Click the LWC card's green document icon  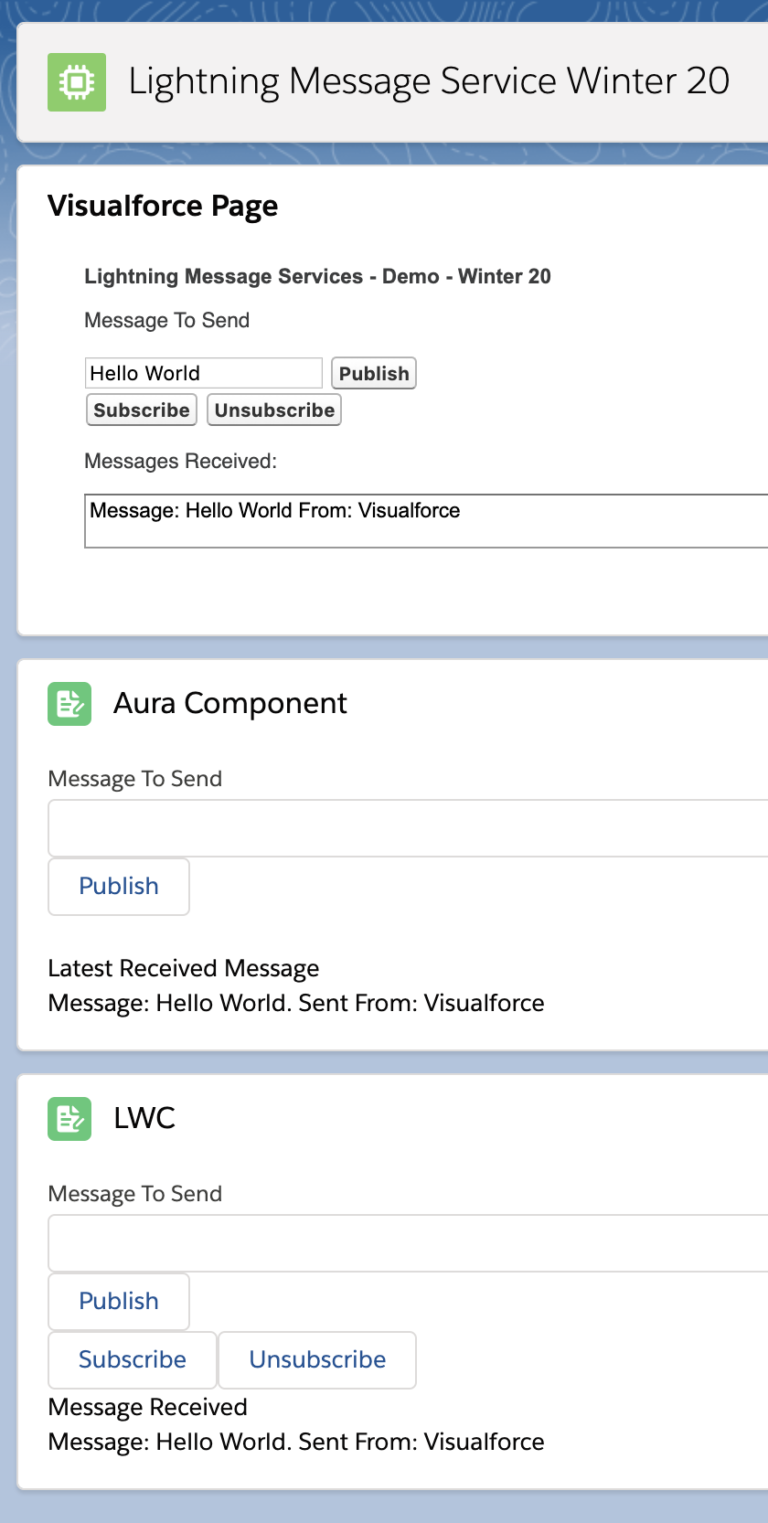(68, 1119)
